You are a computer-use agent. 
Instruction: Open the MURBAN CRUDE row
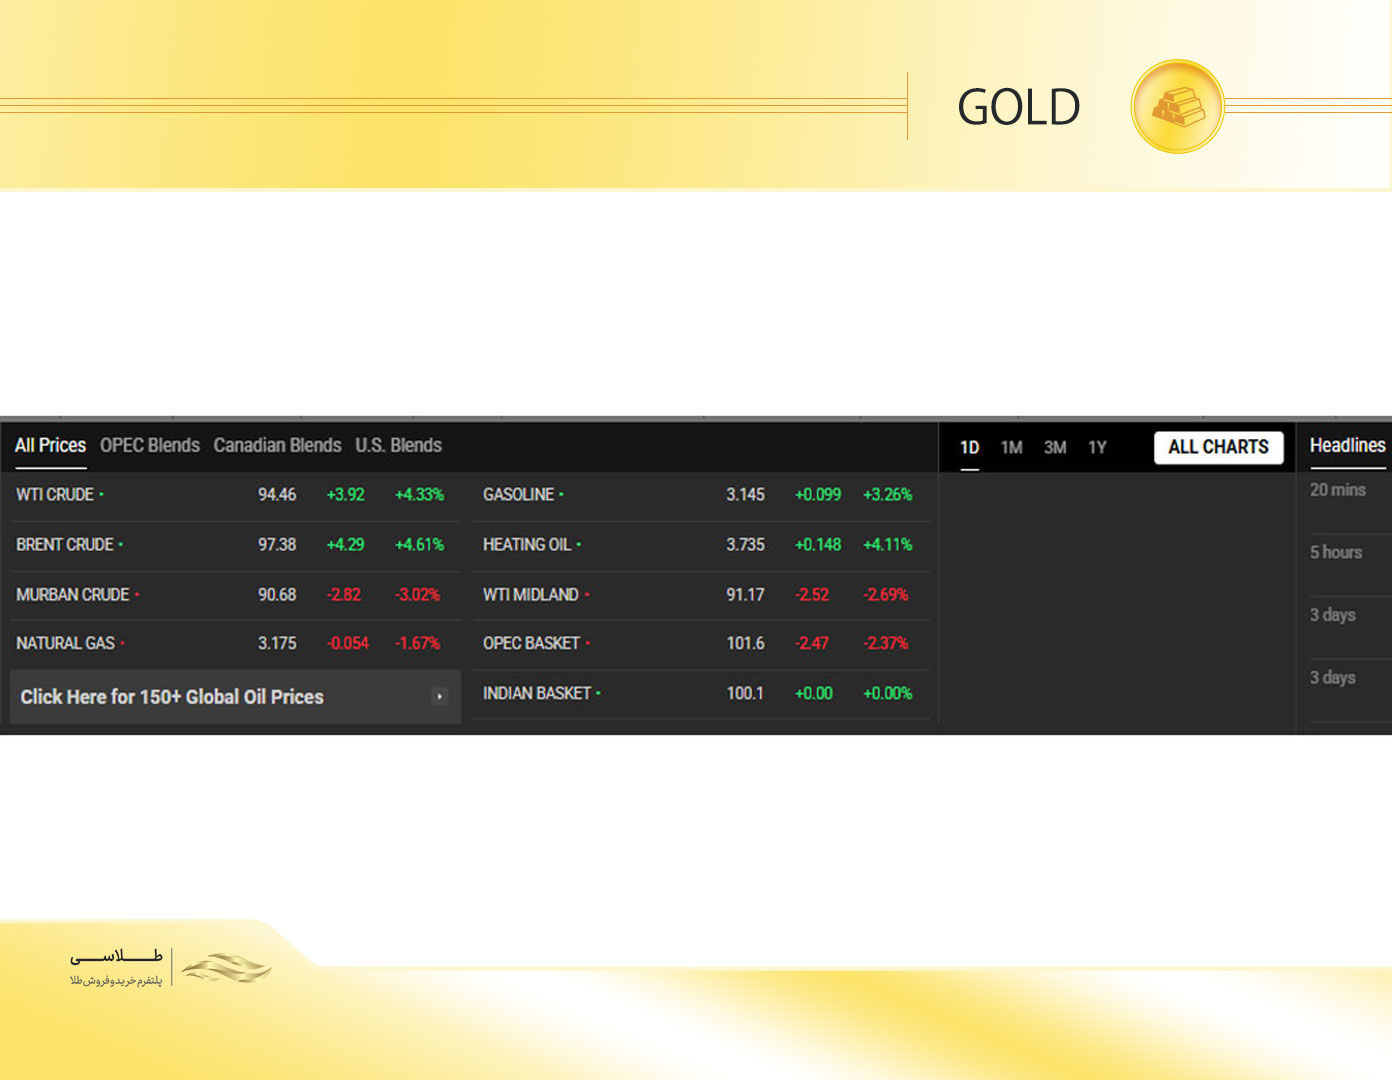click(235, 595)
